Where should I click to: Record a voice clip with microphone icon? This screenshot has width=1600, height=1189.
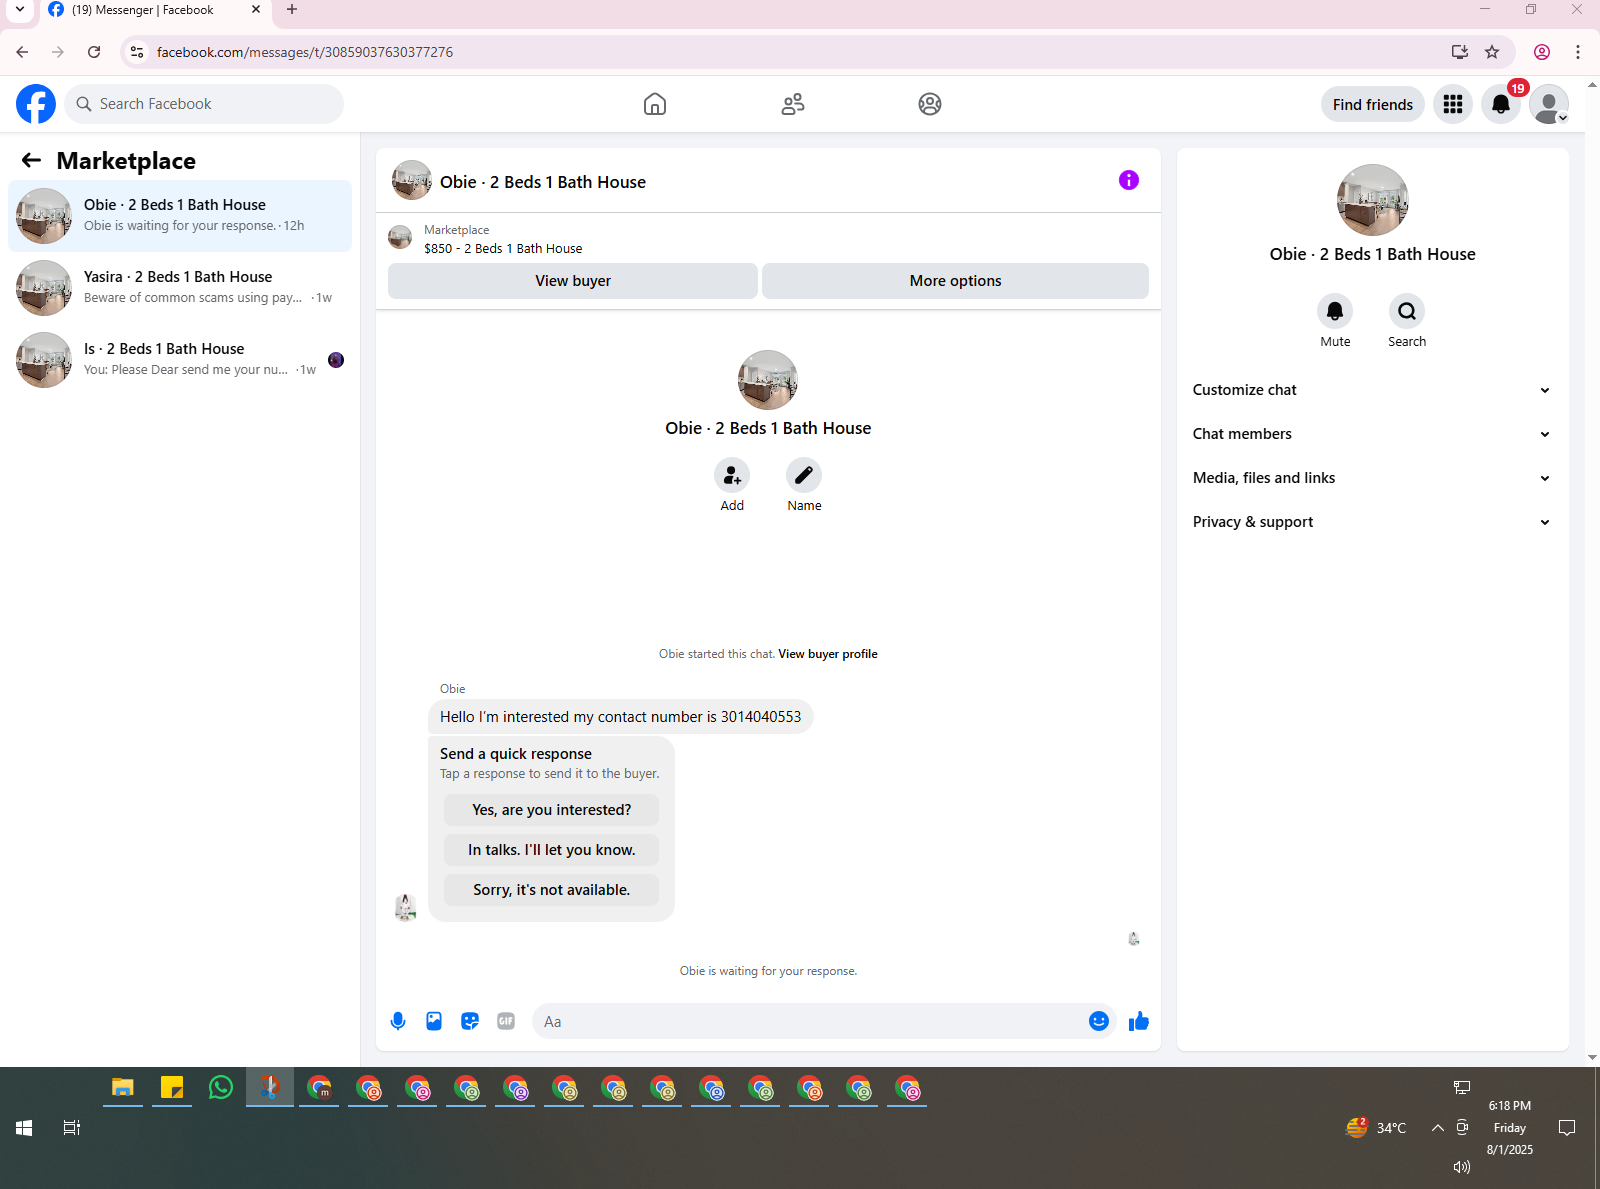click(x=398, y=1021)
